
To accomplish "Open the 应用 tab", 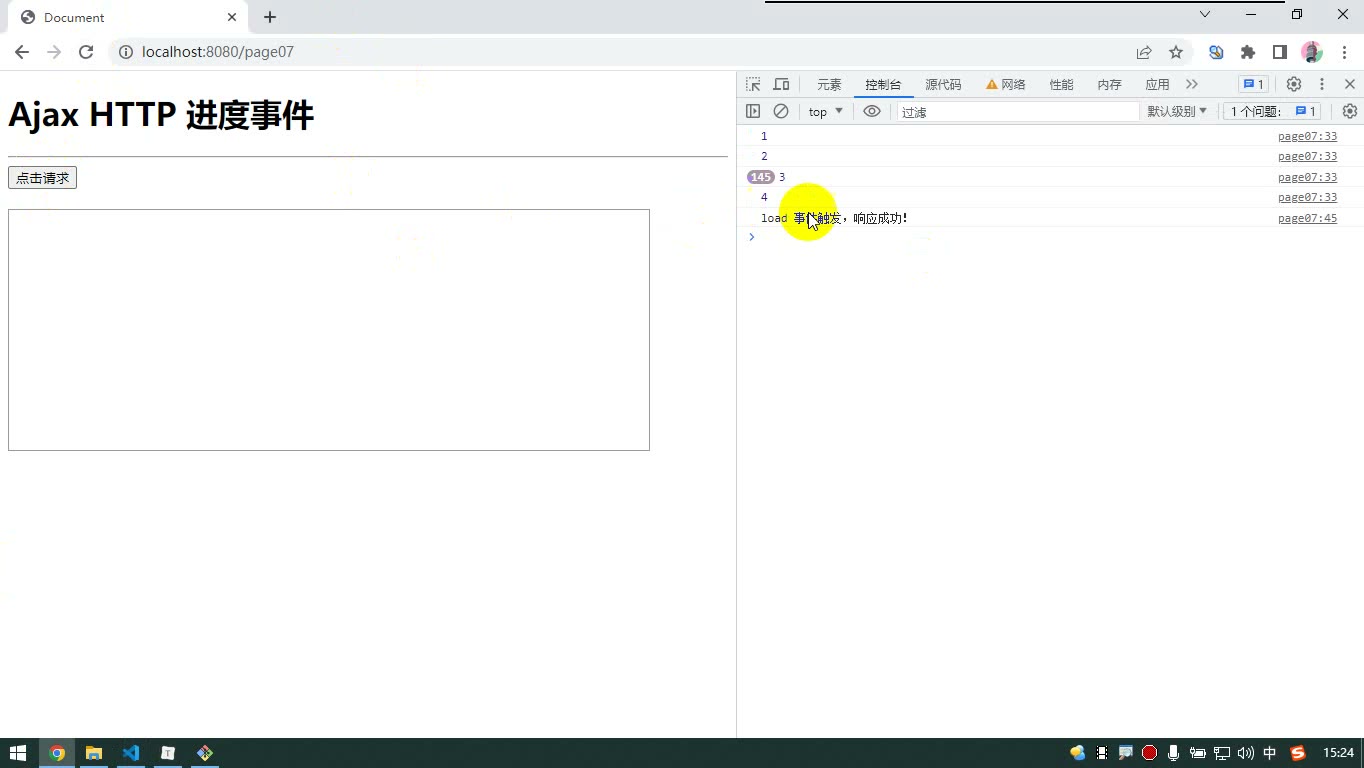I will point(1158,85).
